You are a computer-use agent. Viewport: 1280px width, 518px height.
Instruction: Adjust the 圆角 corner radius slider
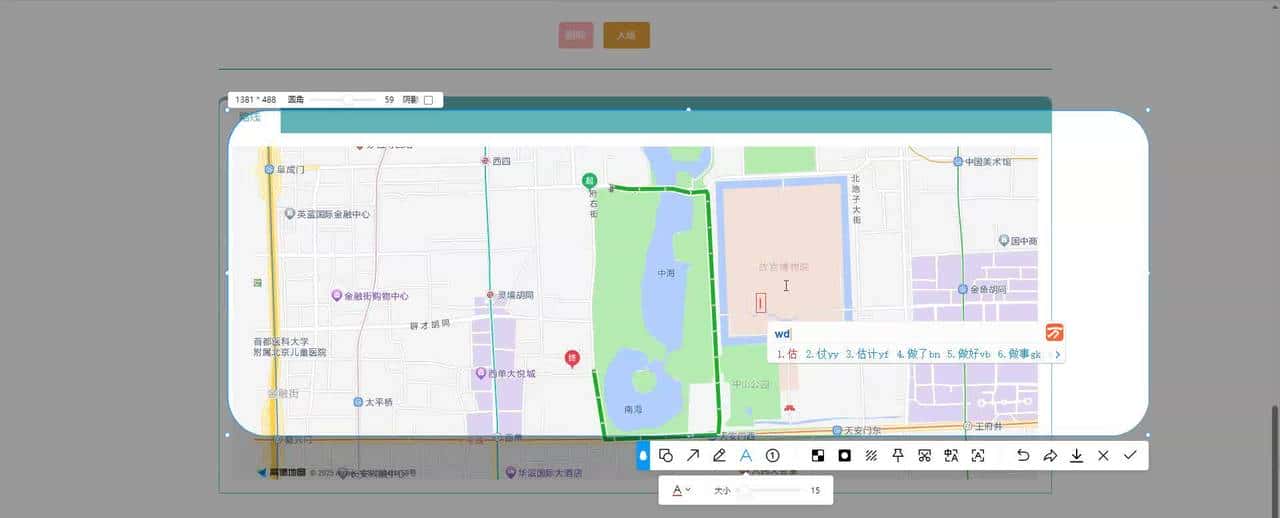tap(343, 100)
